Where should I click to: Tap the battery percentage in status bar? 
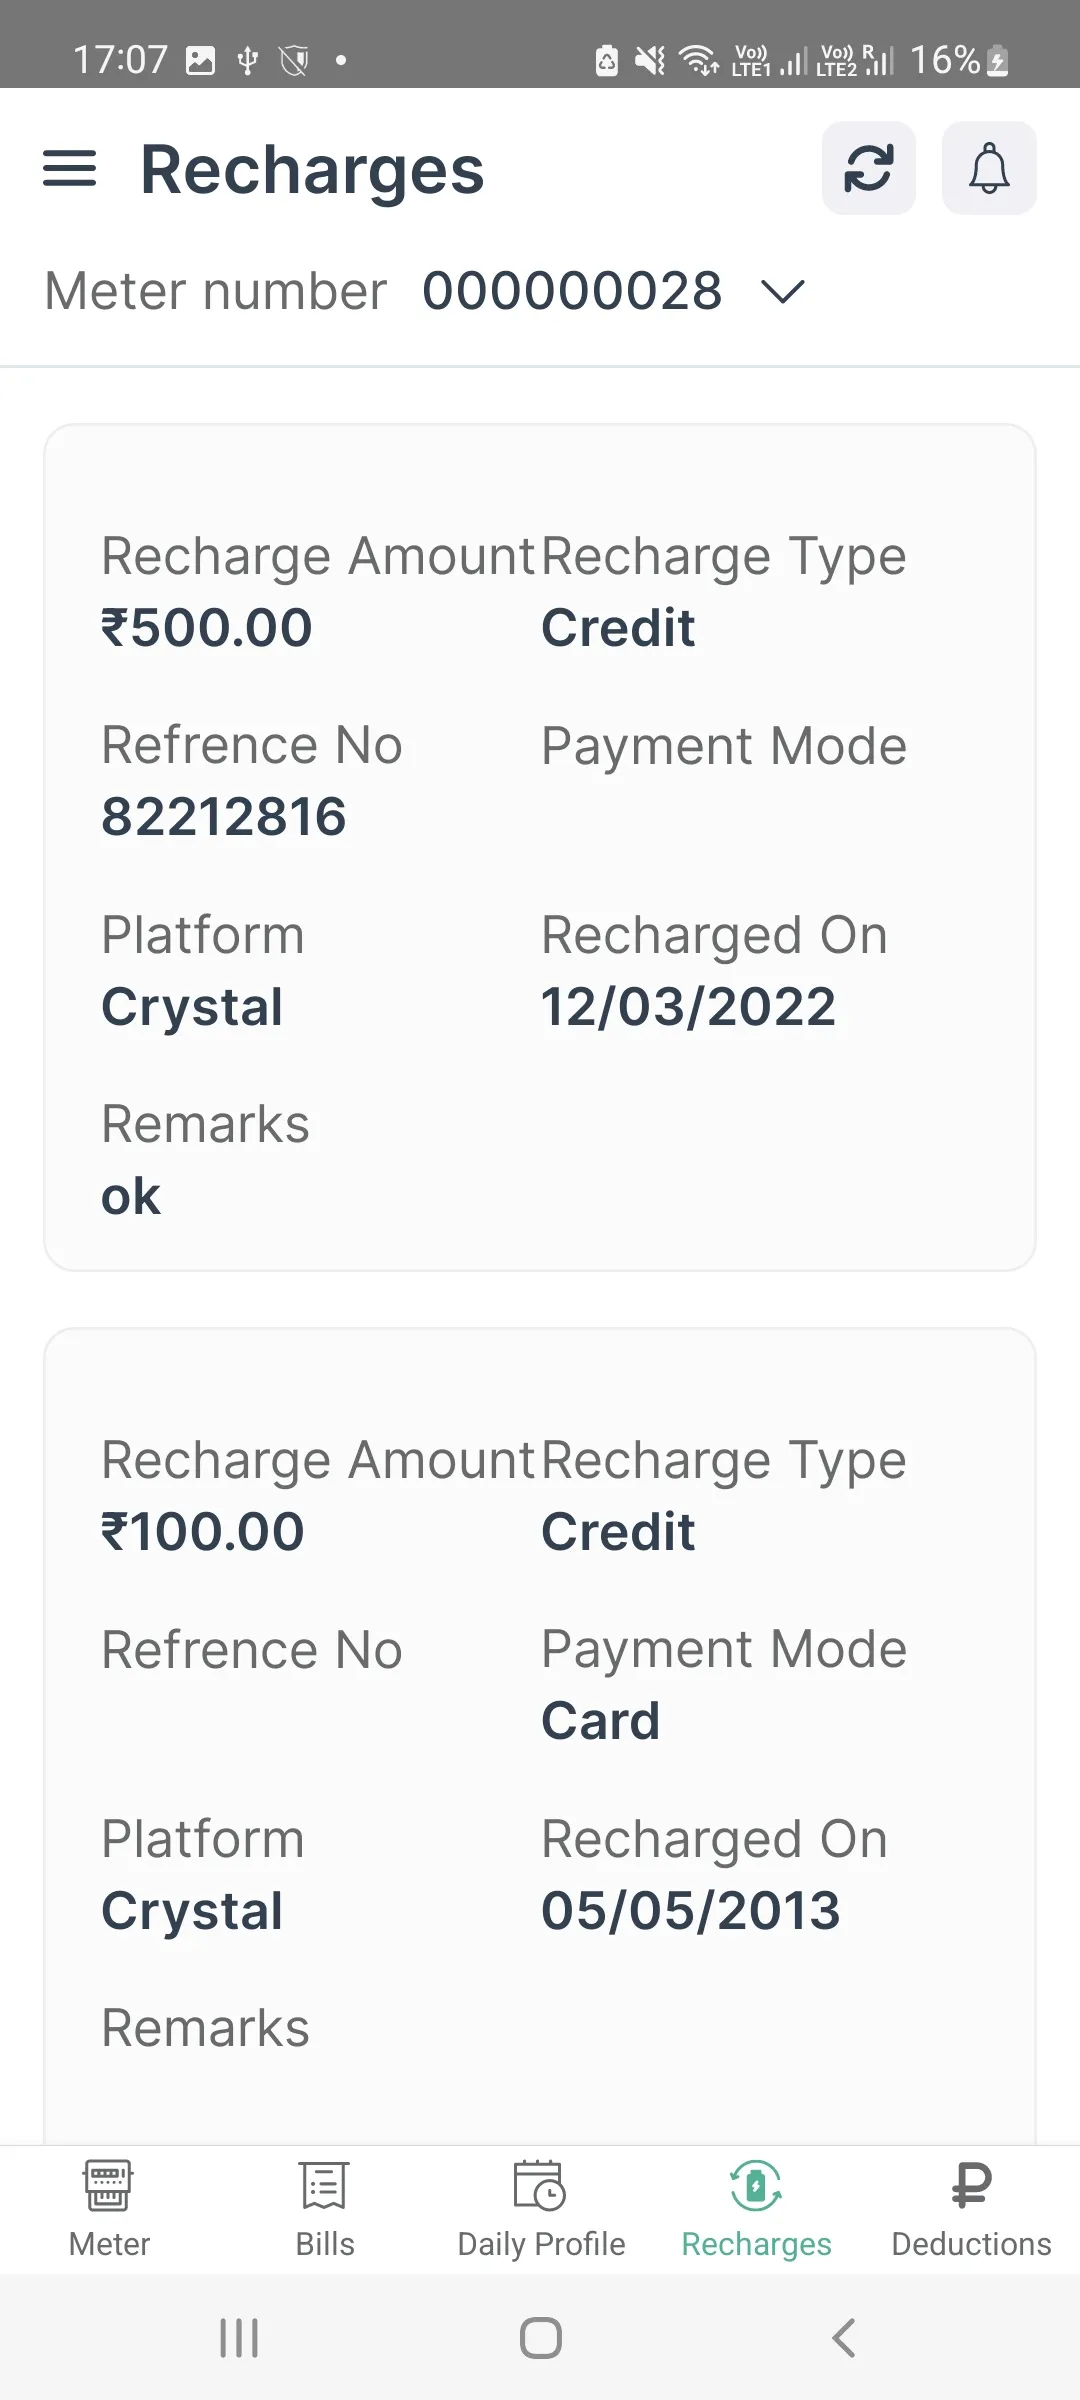coord(944,60)
